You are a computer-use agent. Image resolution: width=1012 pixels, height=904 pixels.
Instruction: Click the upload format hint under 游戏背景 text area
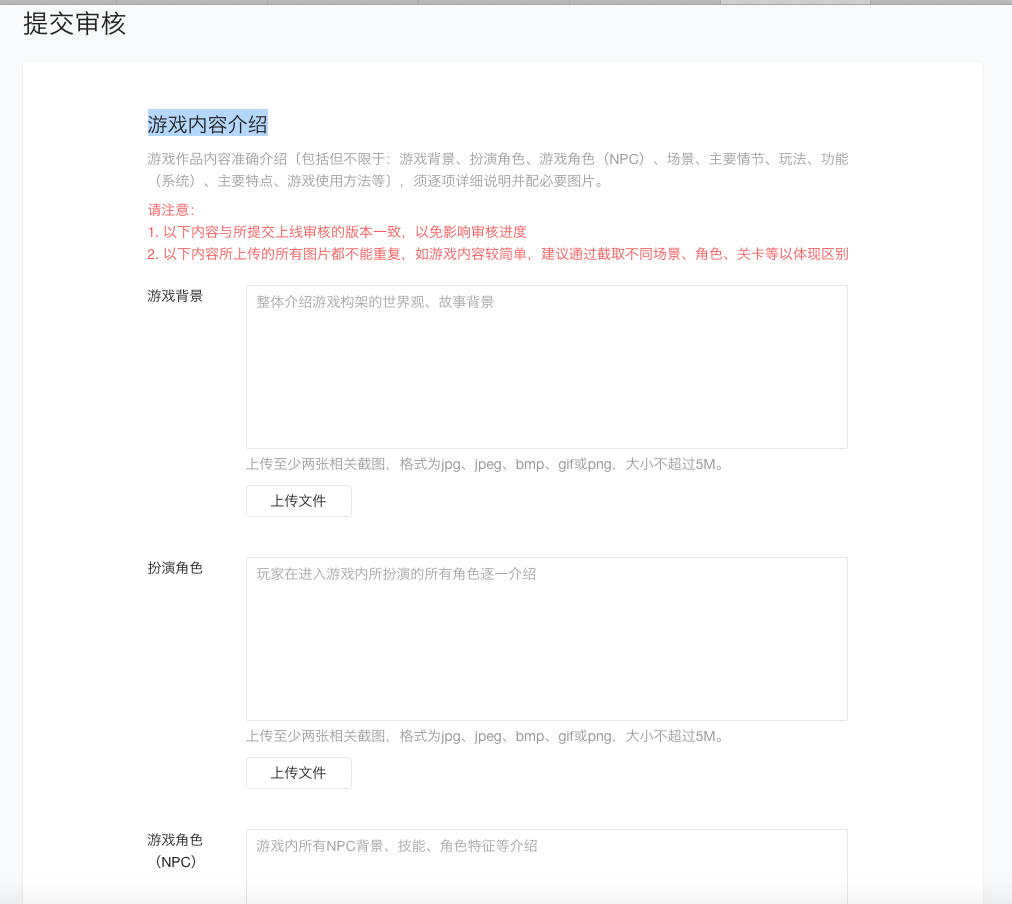(485, 464)
